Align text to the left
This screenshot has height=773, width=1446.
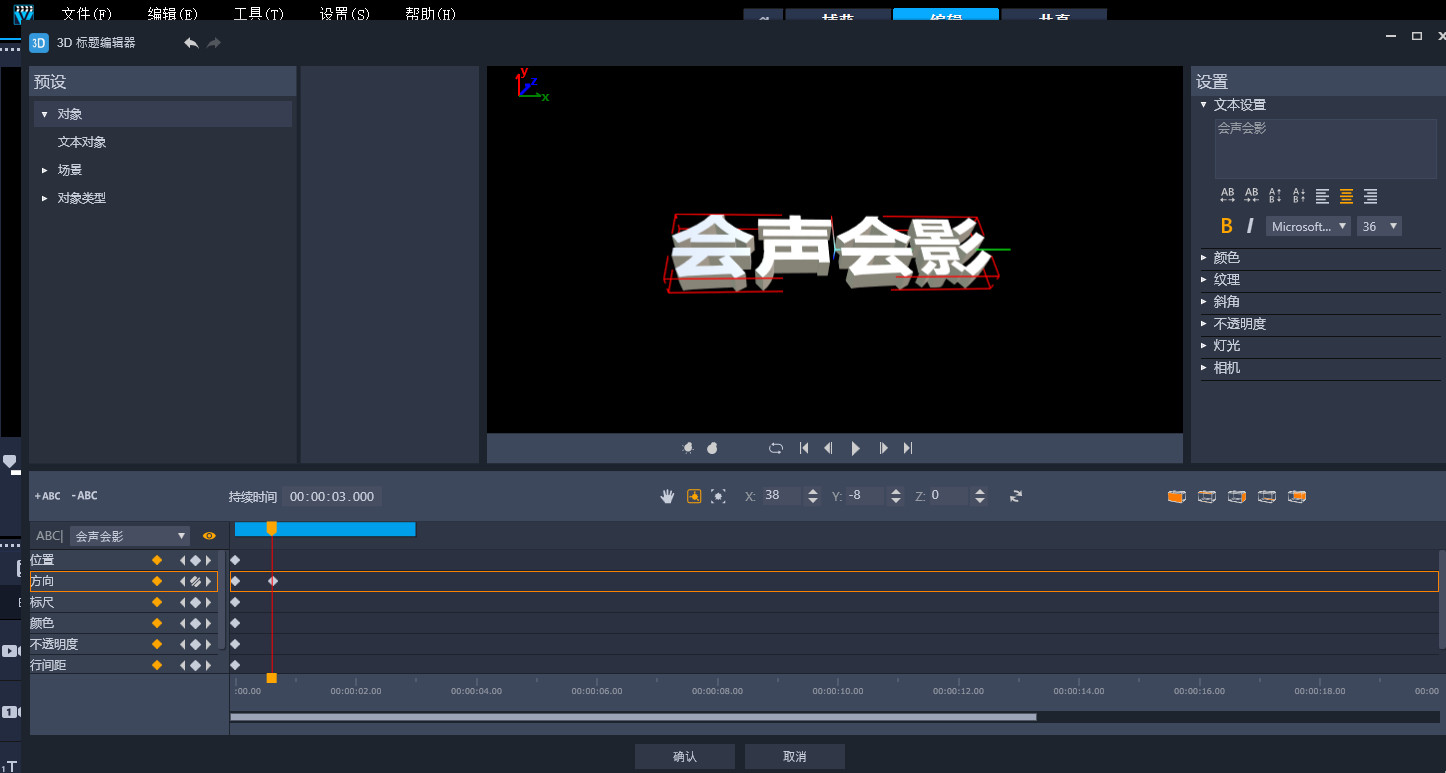1323,196
